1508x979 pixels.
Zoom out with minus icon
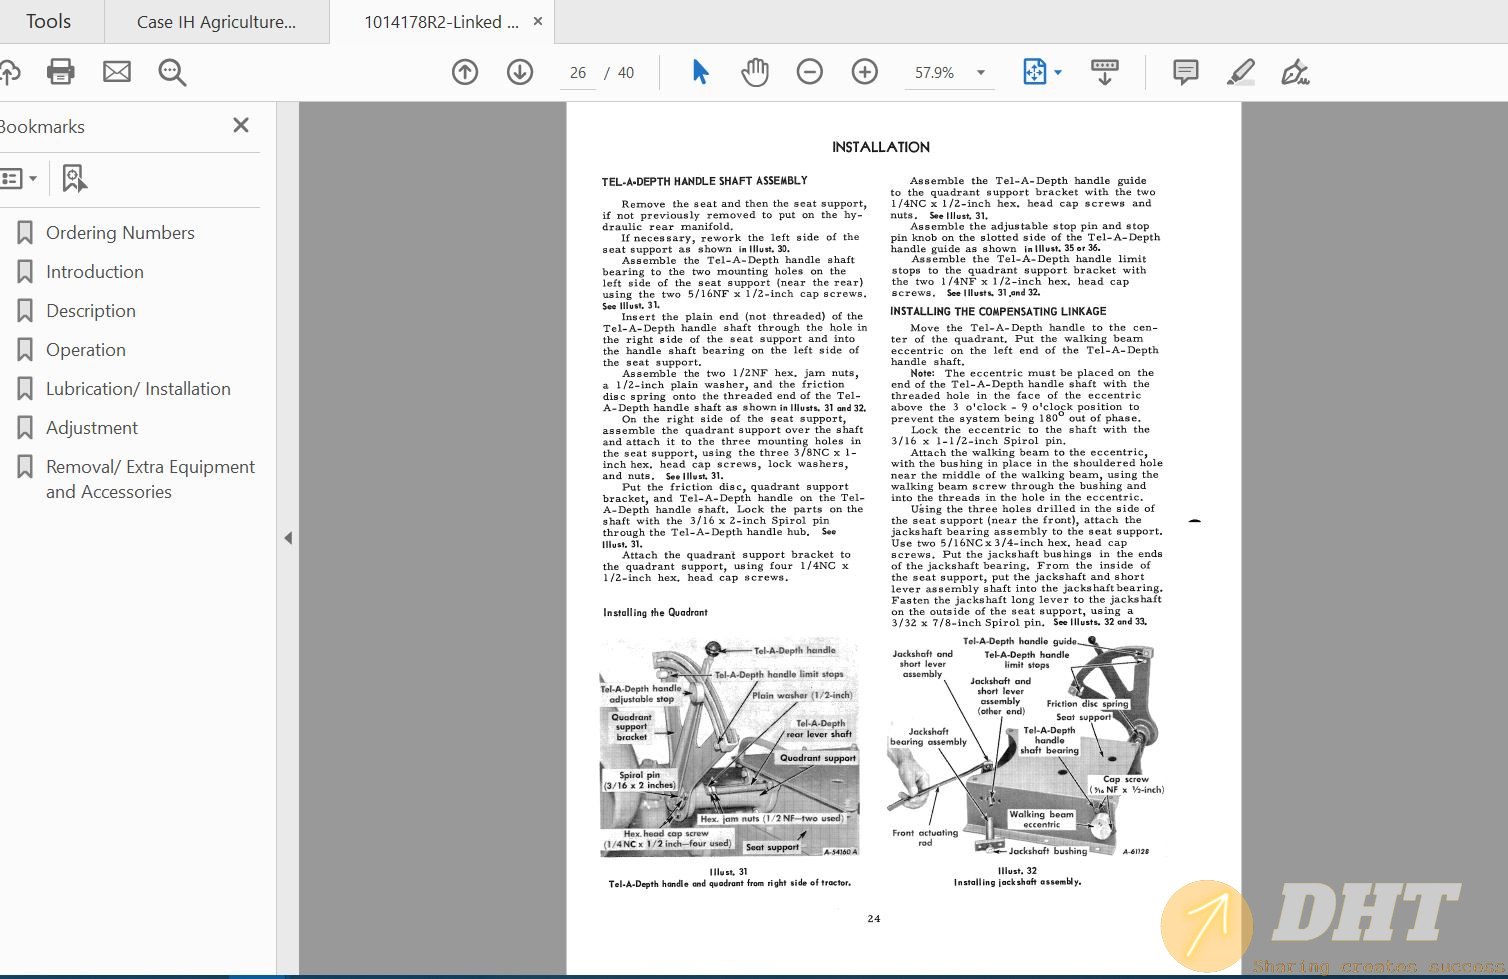coord(810,72)
